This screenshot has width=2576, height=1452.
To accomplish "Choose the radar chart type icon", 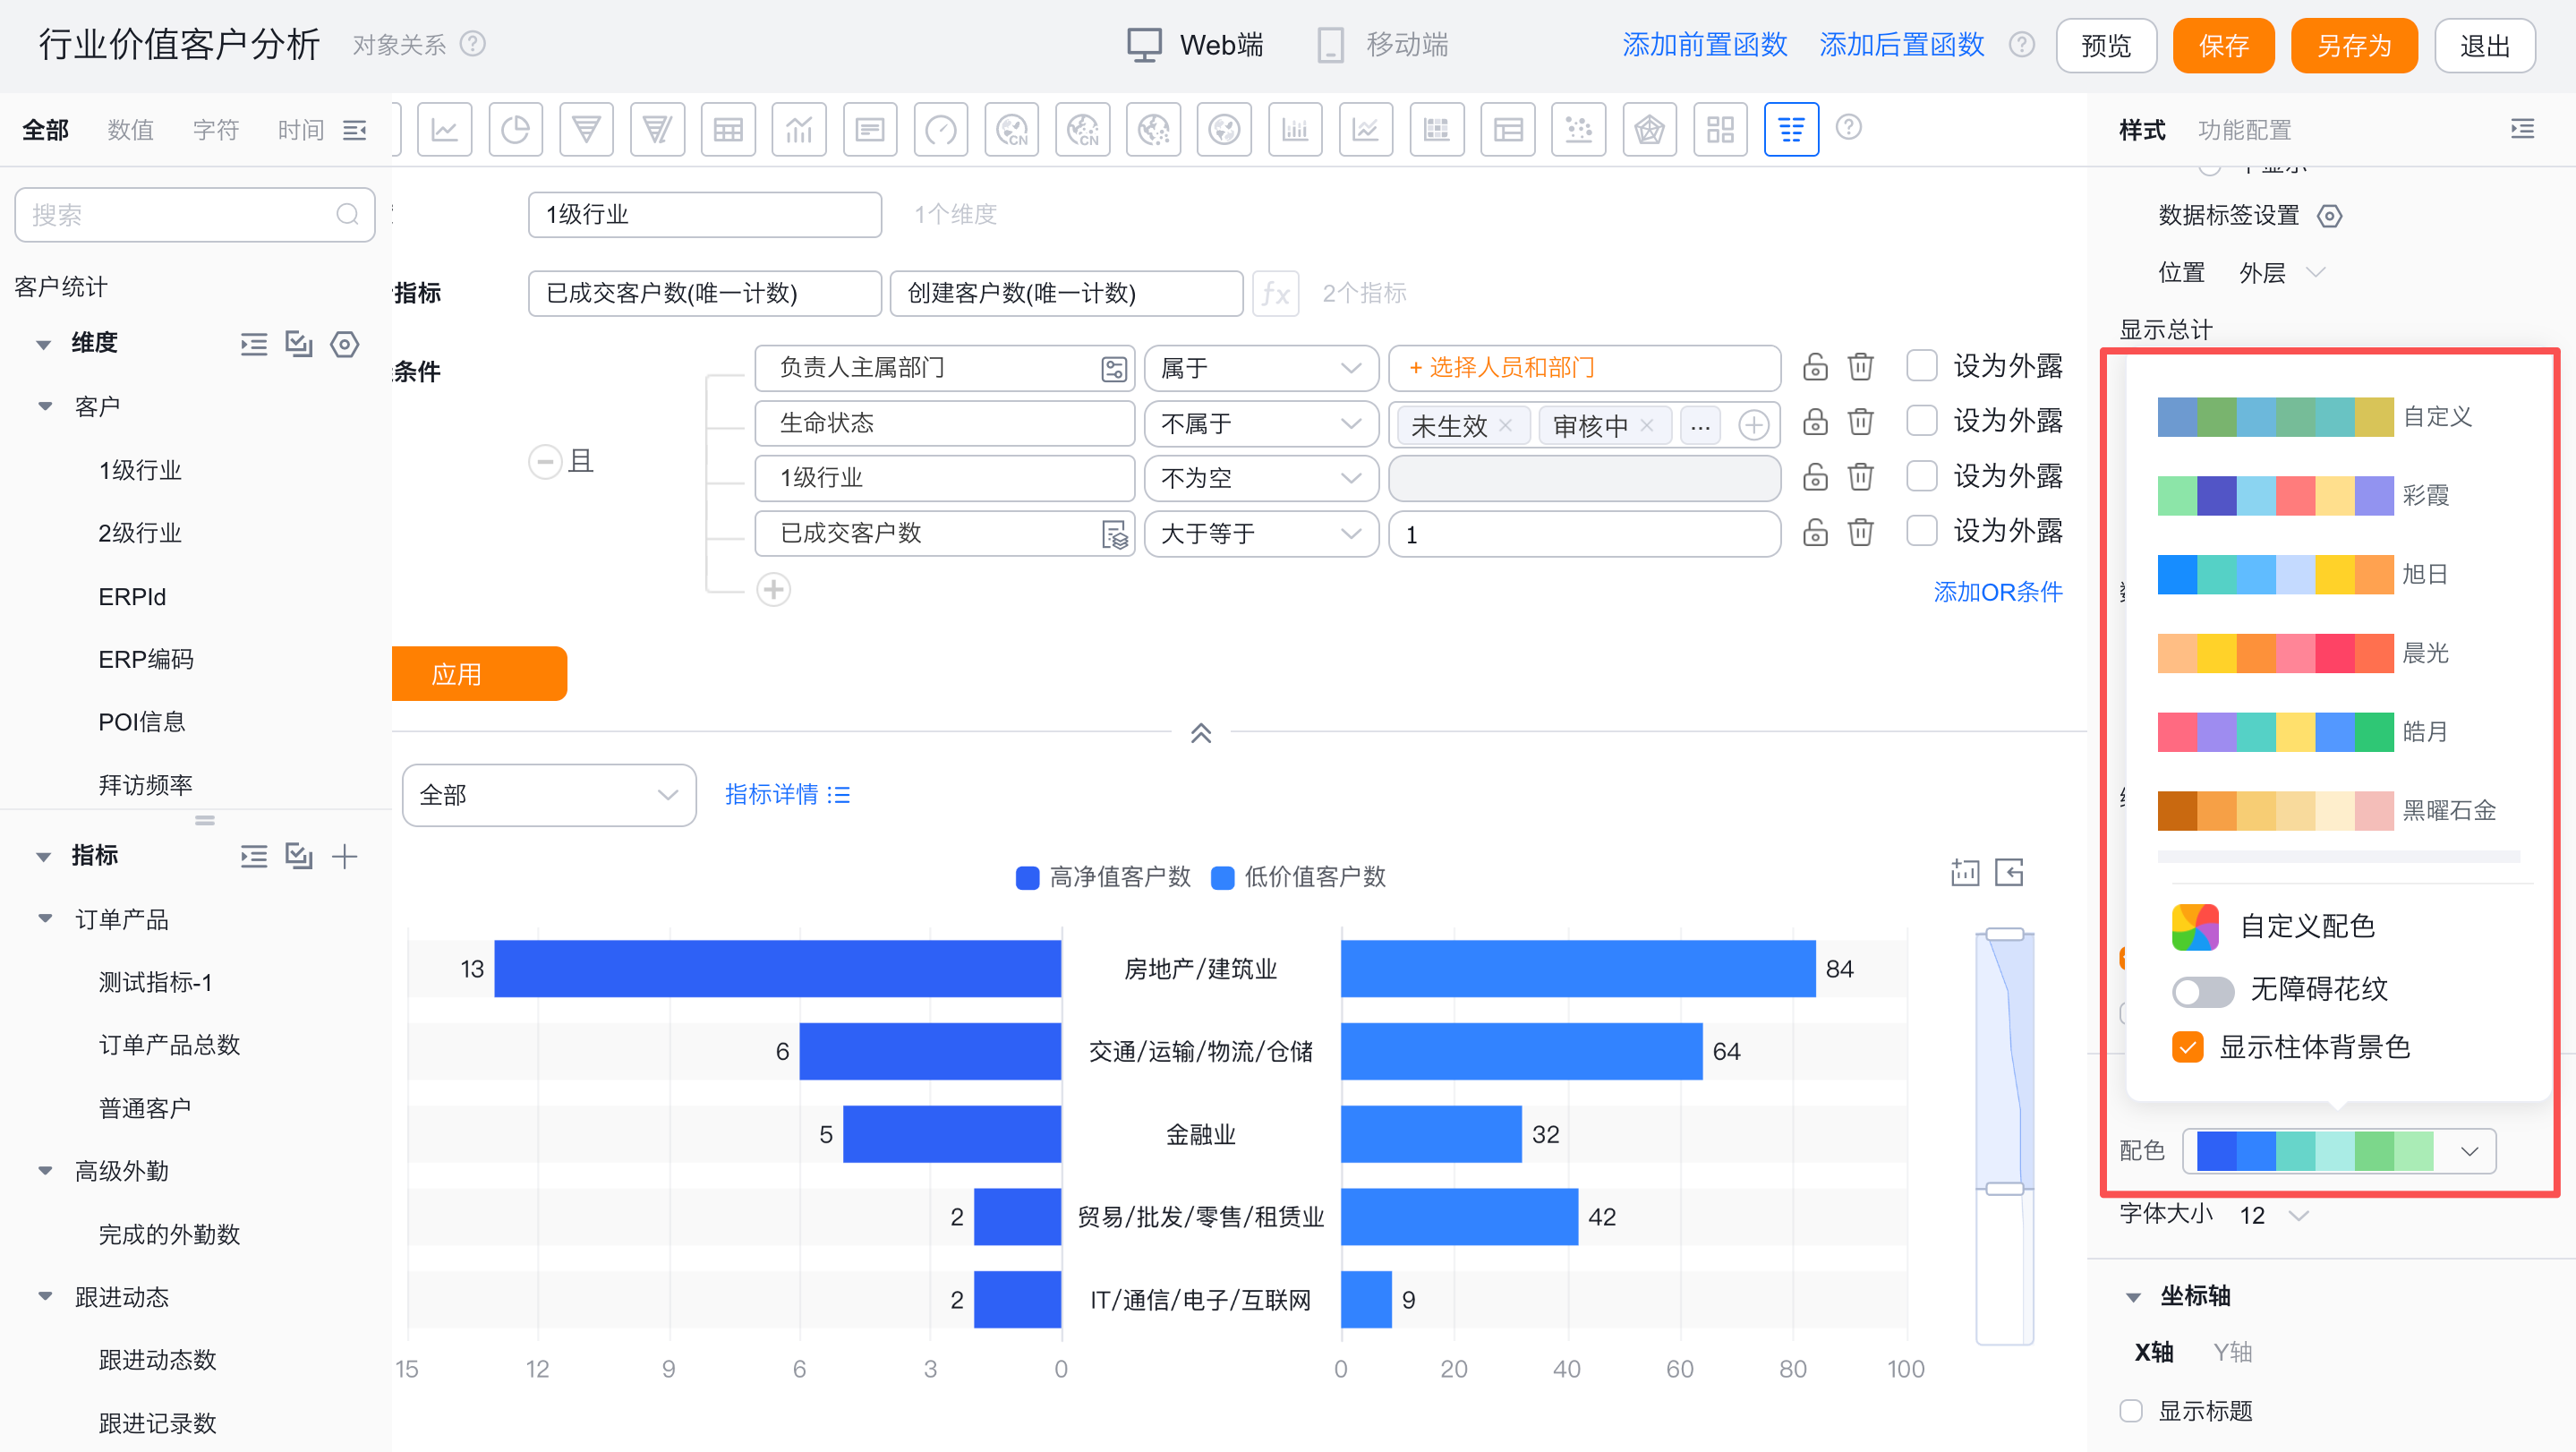I will click(1649, 130).
